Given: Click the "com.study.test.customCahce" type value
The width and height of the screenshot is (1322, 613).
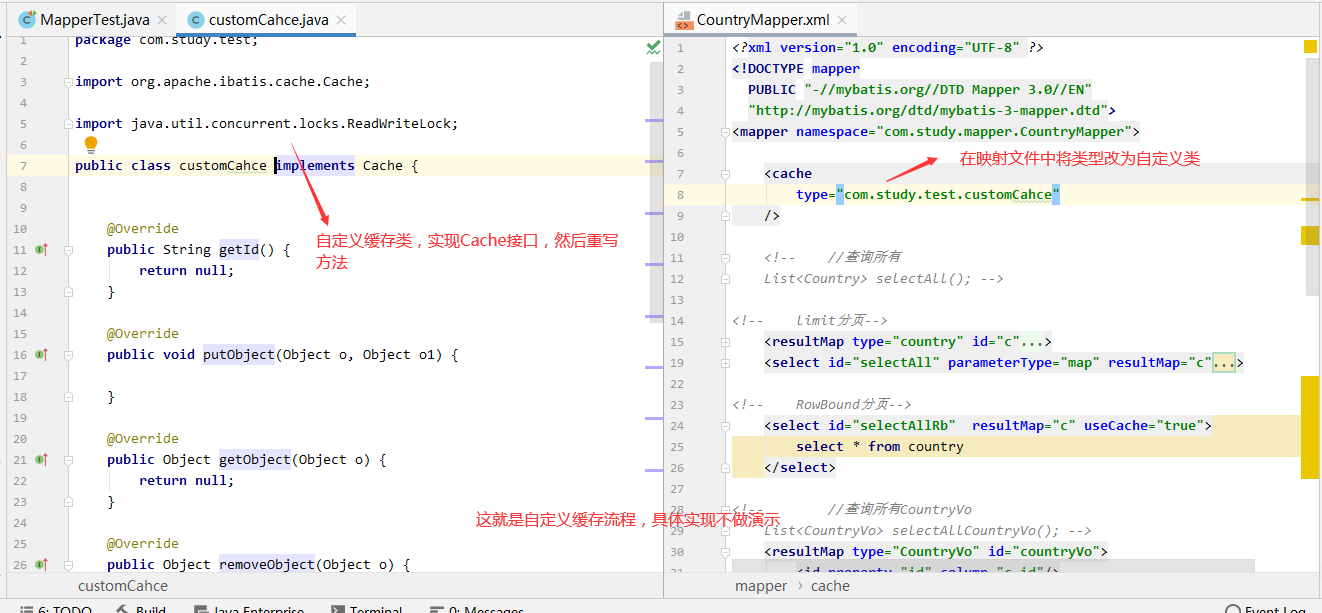Looking at the screenshot, I should 948,195.
